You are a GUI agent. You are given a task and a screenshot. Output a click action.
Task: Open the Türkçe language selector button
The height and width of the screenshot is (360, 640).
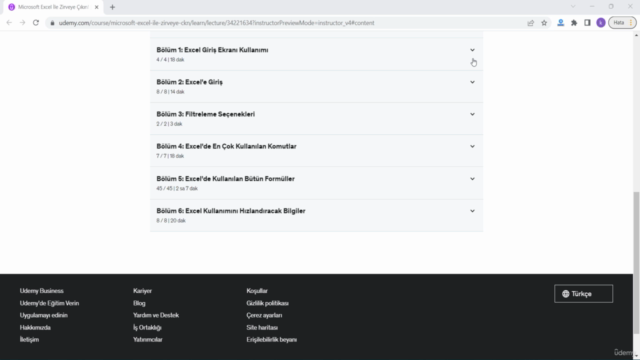click(583, 294)
